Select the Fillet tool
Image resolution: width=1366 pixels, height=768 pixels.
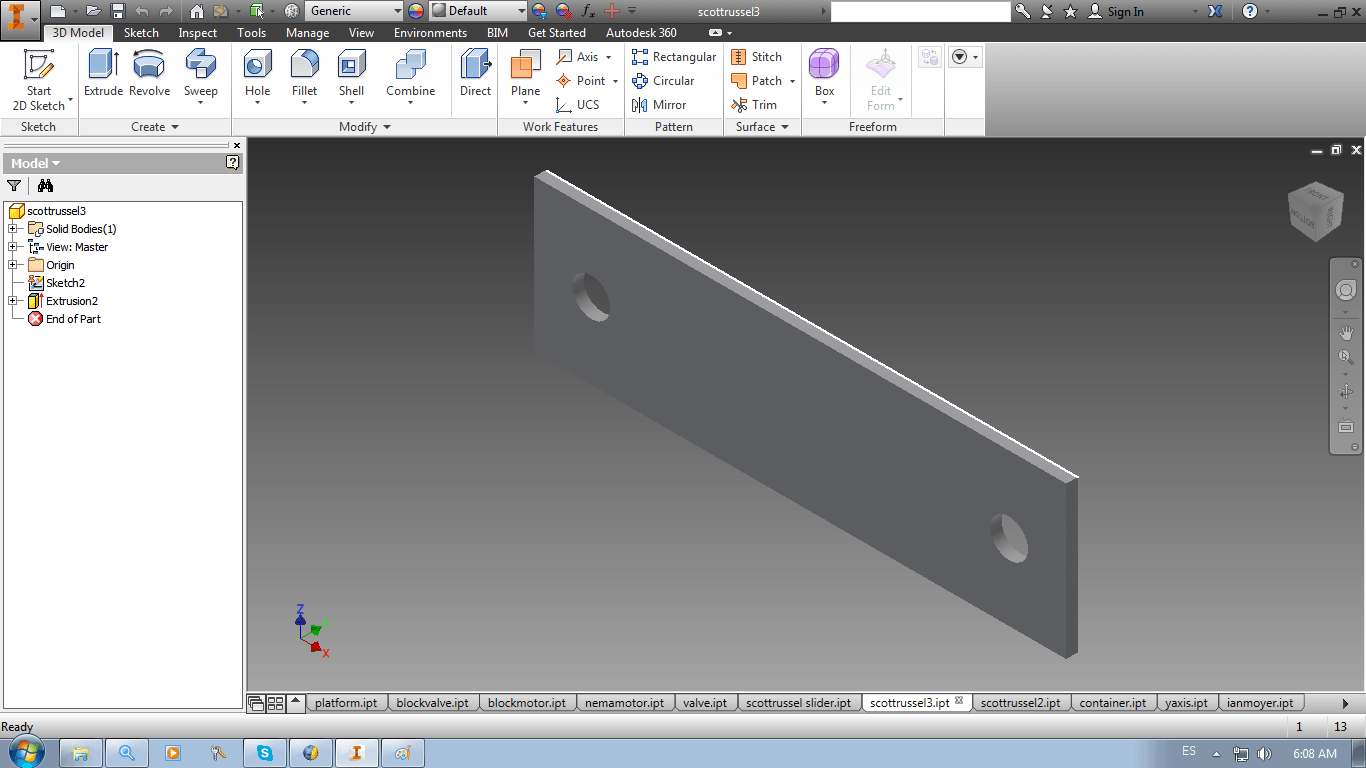[305, 78]
